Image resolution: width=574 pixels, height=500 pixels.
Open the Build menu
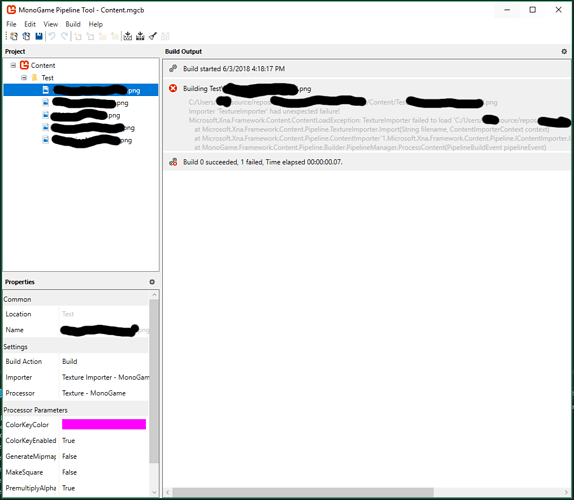click(73, 24)
